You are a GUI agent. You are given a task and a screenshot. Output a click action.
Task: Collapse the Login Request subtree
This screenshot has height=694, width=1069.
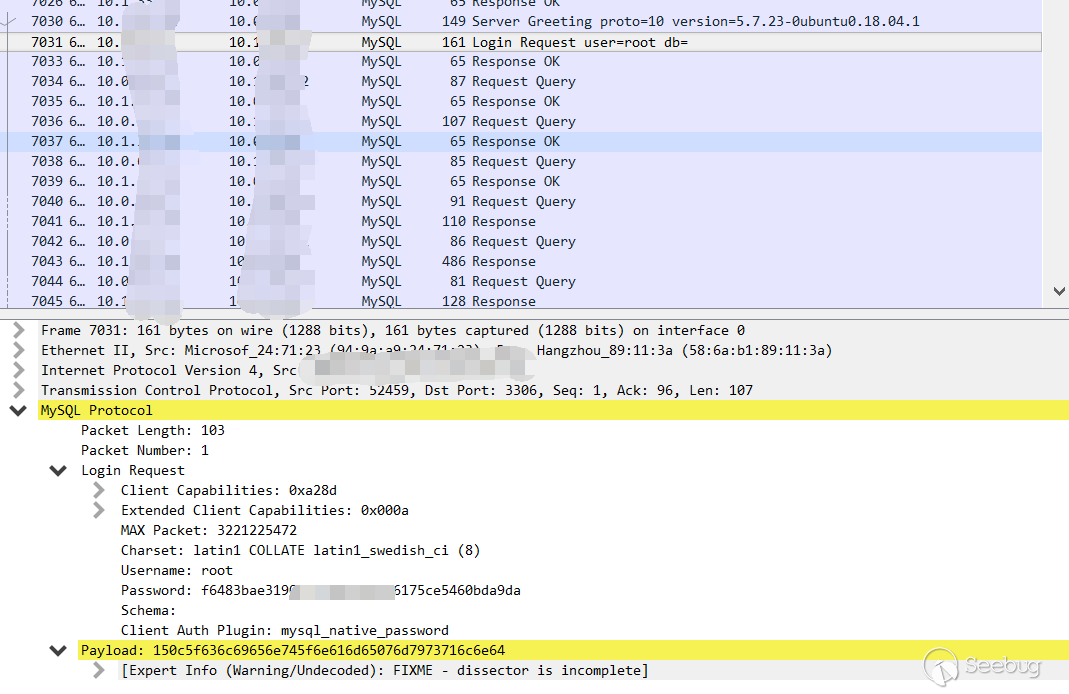59,470
